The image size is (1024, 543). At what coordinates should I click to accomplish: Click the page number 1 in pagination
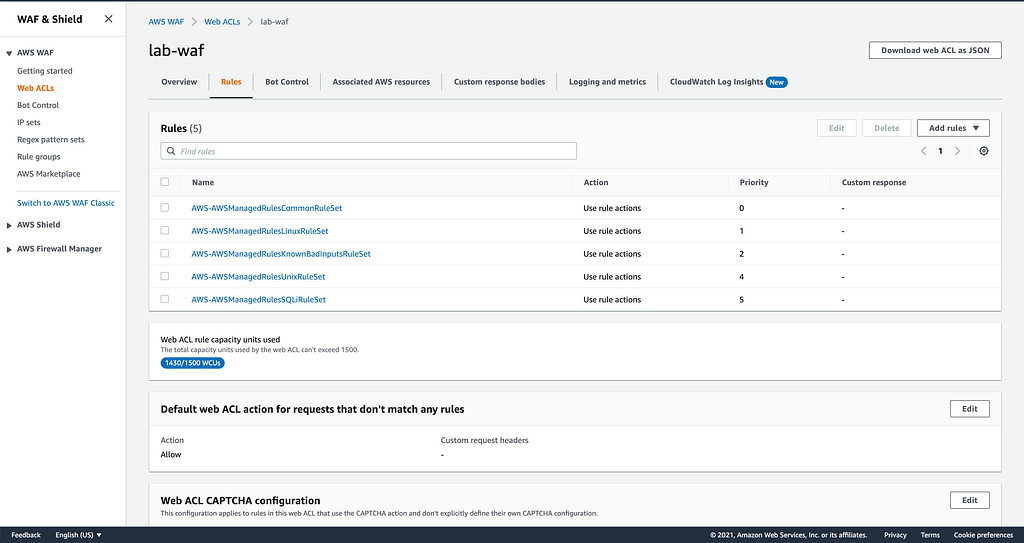pyautogui.click(x=940, y=151)
